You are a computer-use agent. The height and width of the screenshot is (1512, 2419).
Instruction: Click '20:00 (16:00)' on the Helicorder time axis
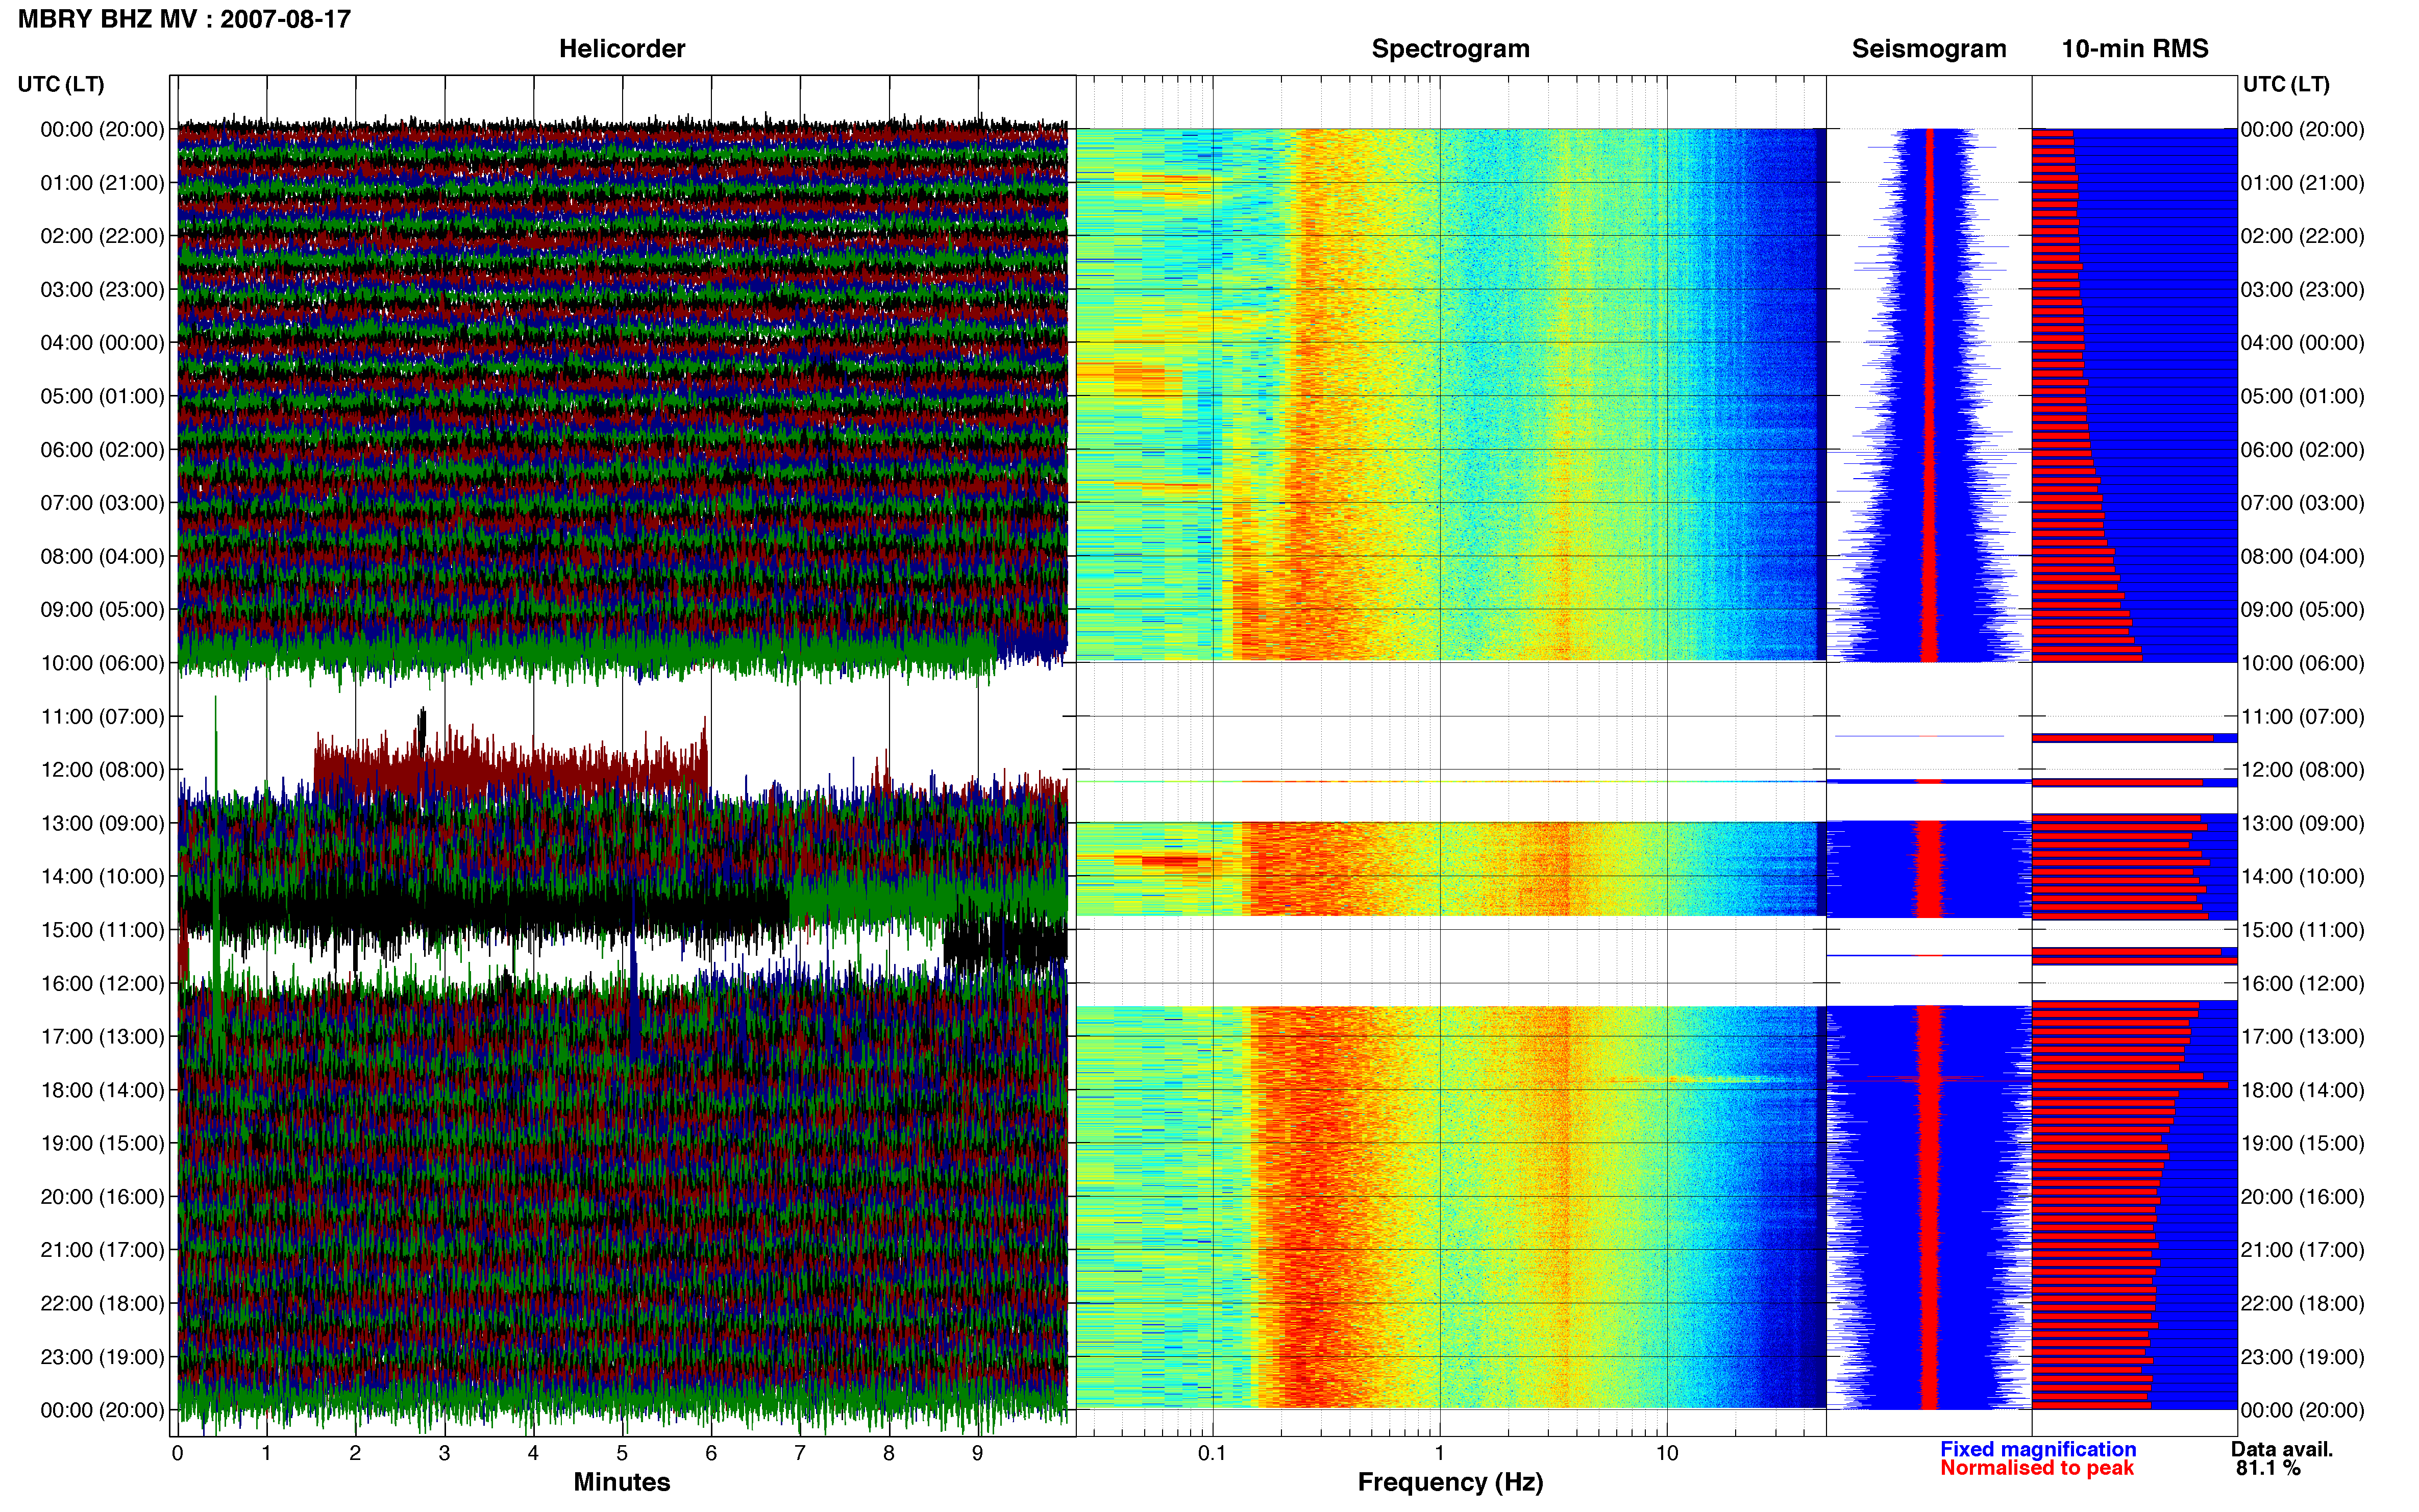102,1197
